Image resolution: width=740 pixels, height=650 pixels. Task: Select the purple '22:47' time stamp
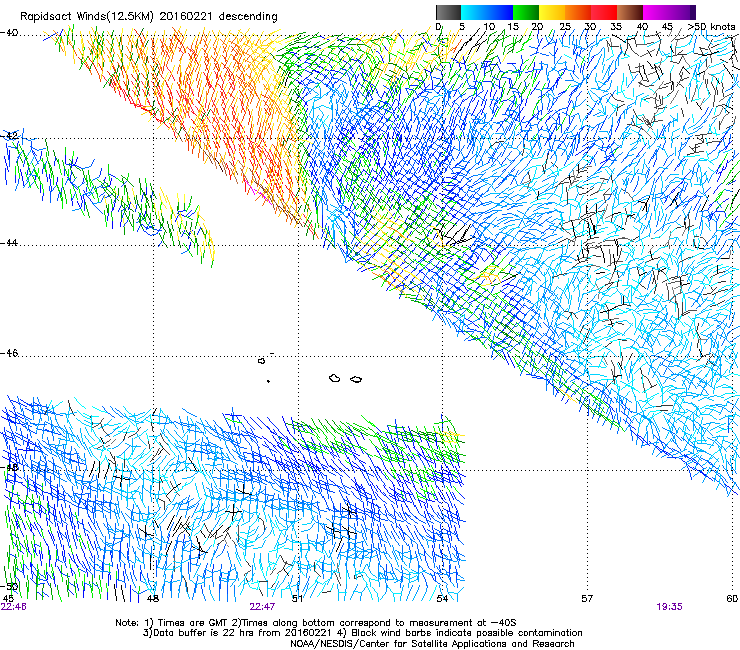click(x=262, y=607)
